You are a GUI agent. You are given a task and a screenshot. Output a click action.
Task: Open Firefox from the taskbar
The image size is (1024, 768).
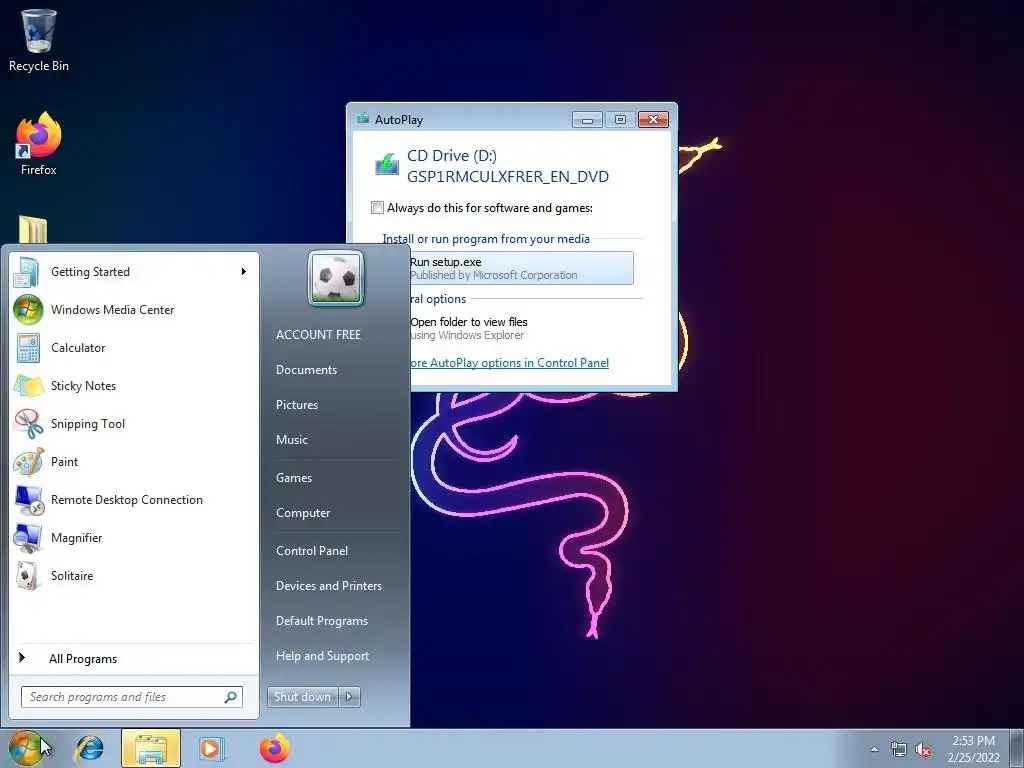275,748
